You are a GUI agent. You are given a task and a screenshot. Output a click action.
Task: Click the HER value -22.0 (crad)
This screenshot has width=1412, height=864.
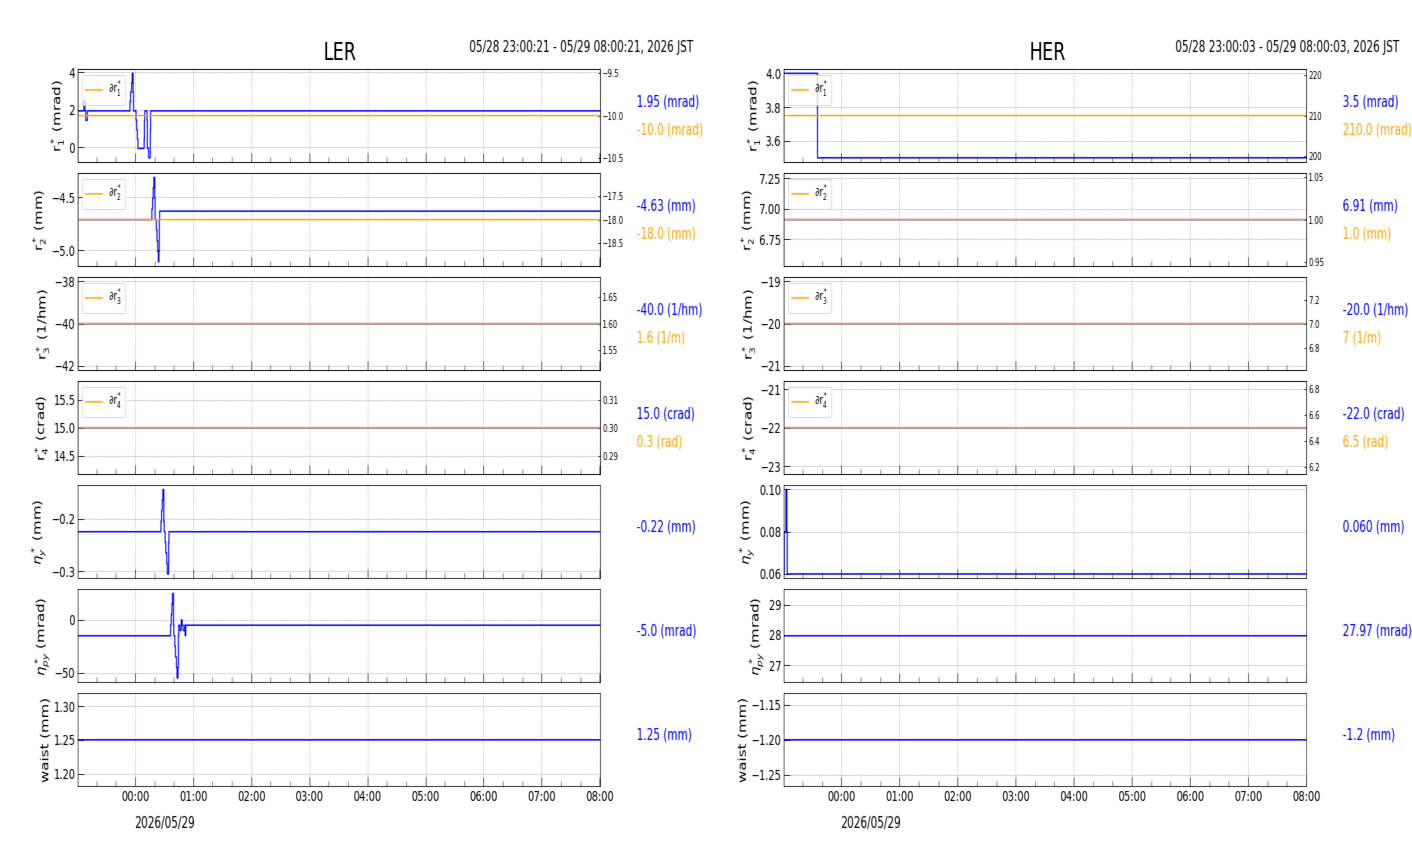point(1373,414)
